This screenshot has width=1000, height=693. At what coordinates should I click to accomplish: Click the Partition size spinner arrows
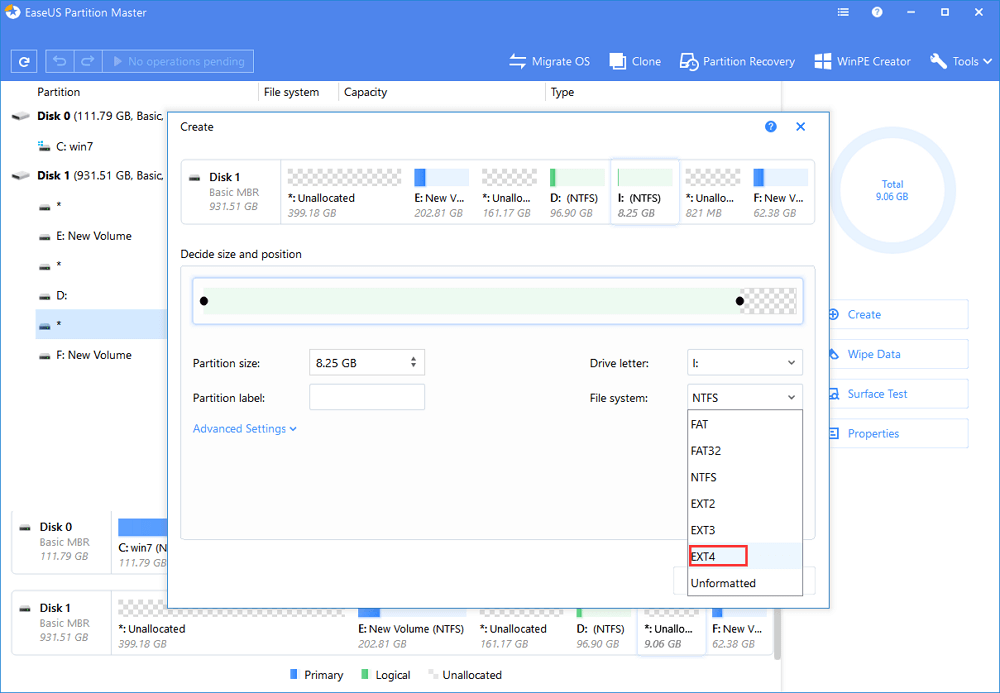pos(414,363)
